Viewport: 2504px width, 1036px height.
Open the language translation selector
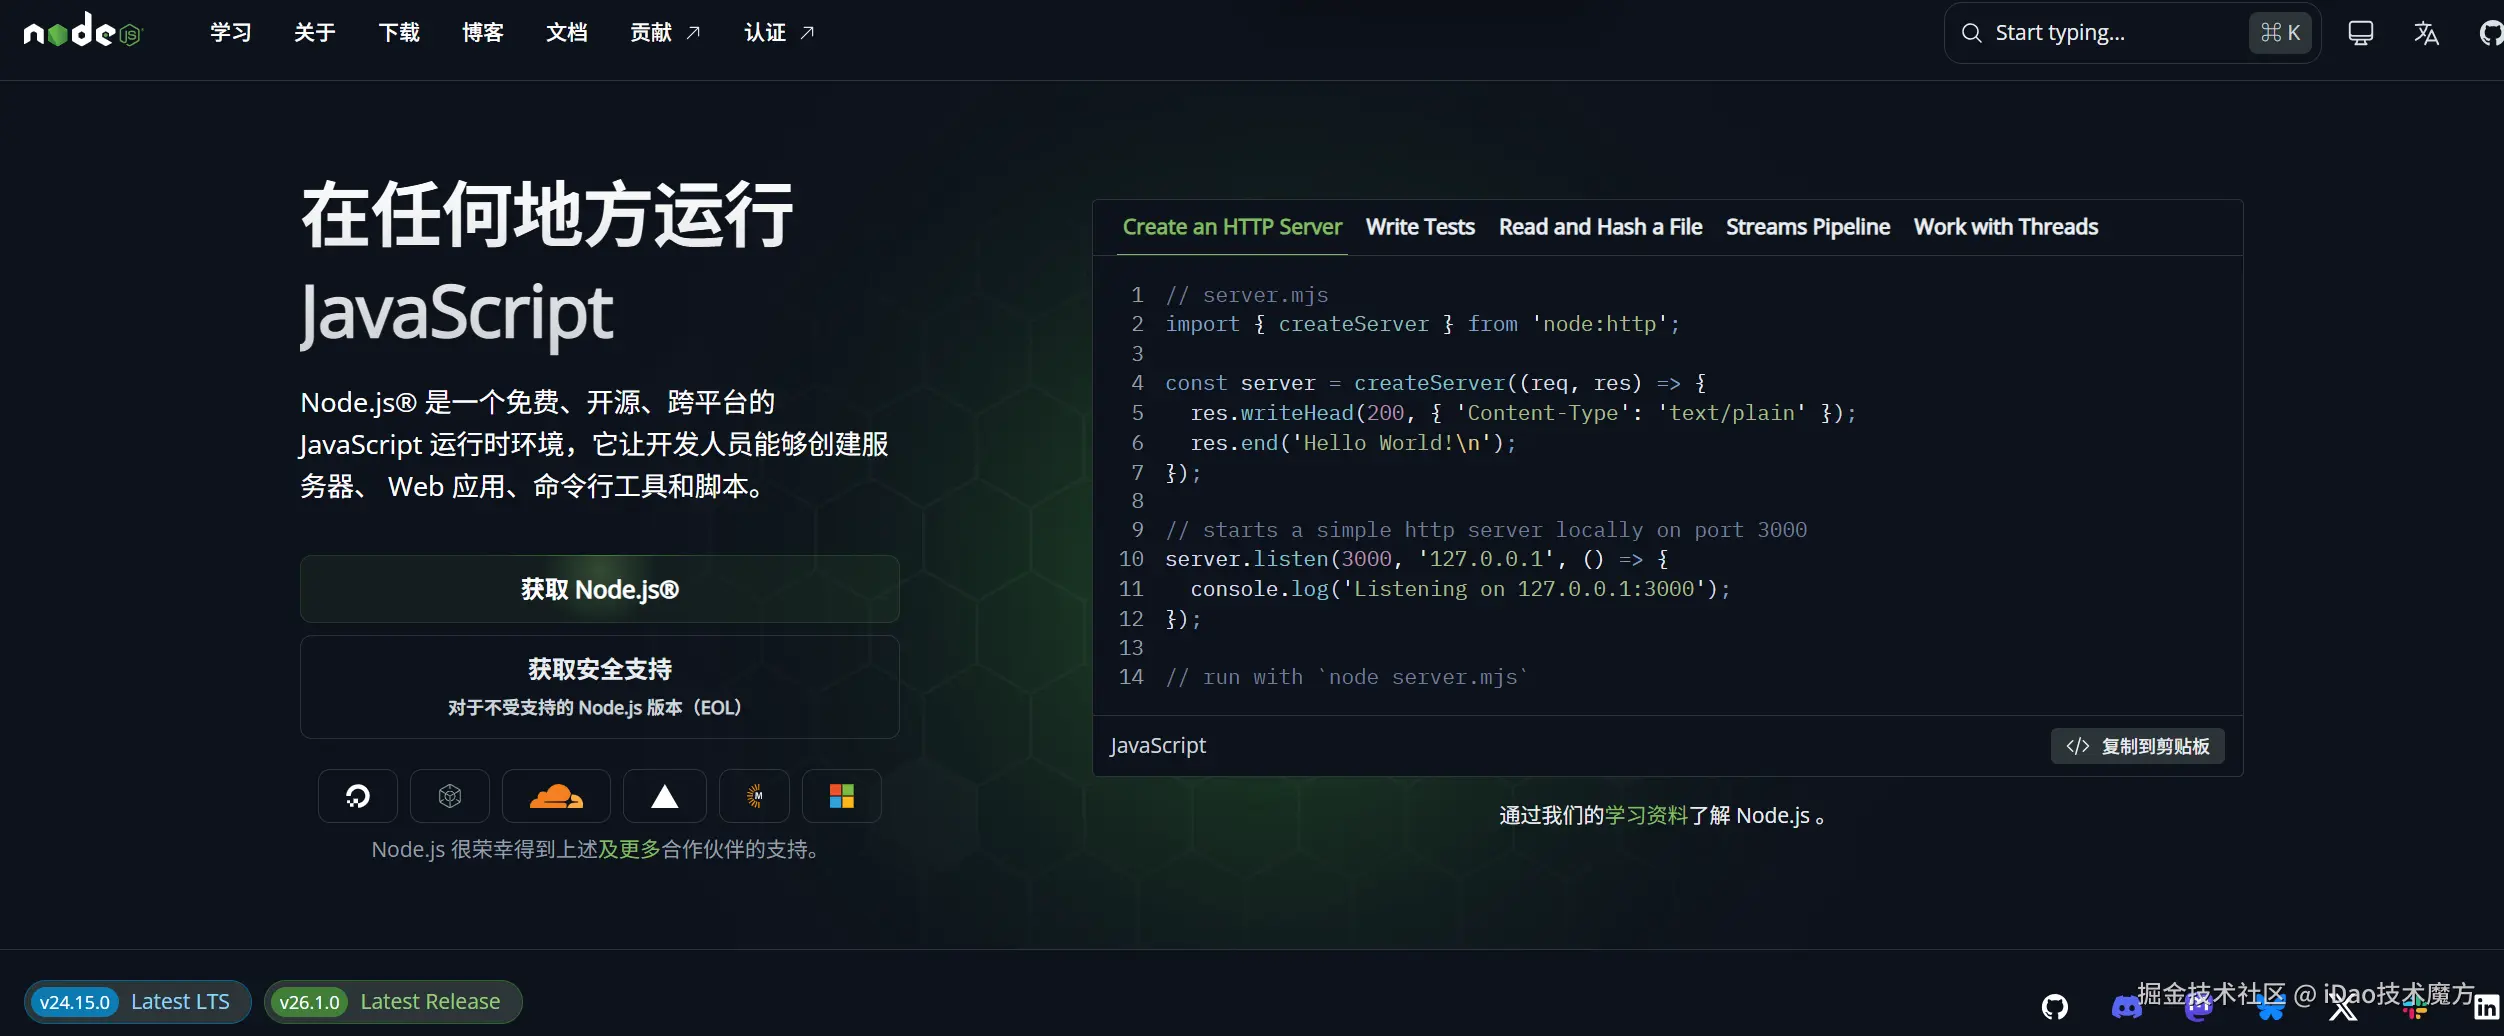2426,33
